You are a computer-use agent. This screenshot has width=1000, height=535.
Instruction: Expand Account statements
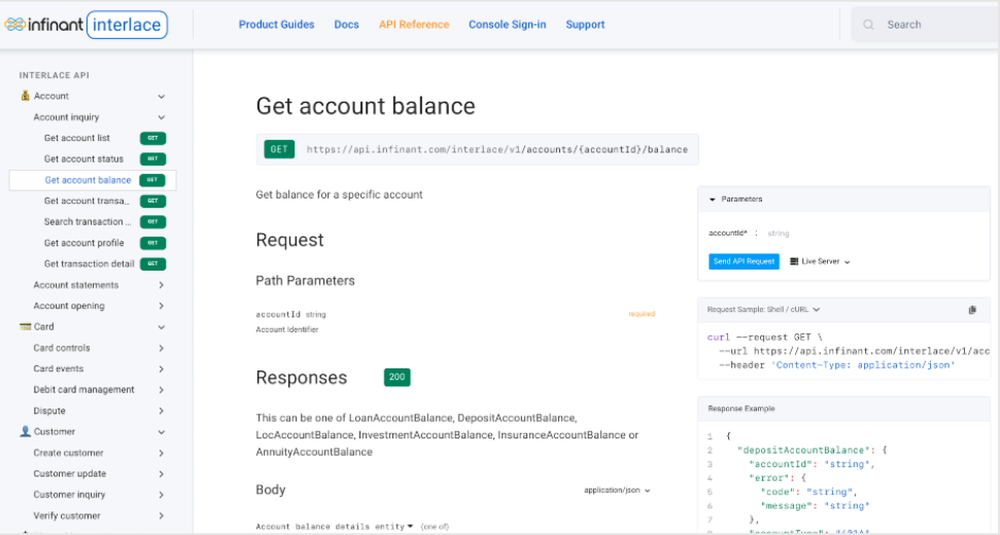click(161, 285)
